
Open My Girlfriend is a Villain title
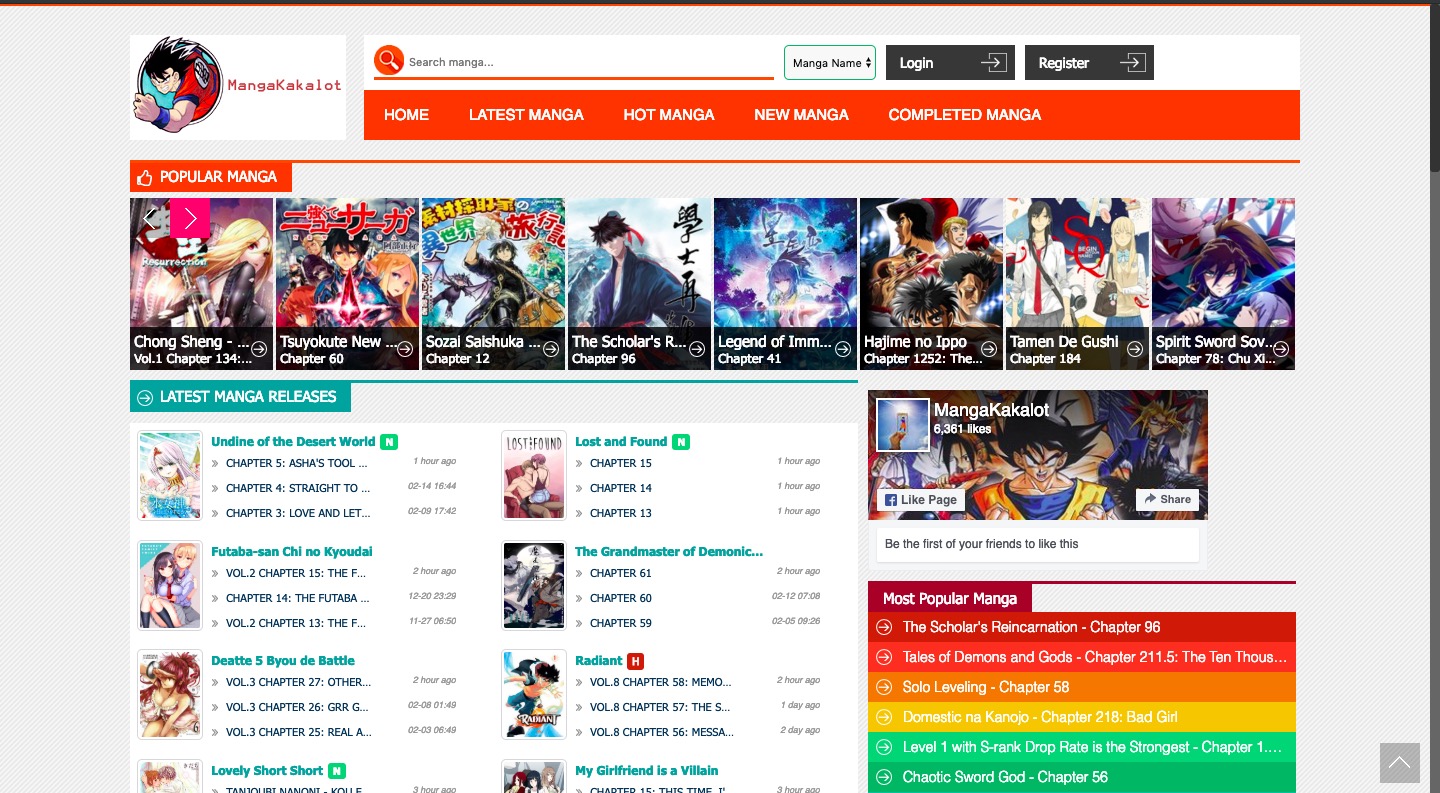pyautogui.click(x=647, y=771)
